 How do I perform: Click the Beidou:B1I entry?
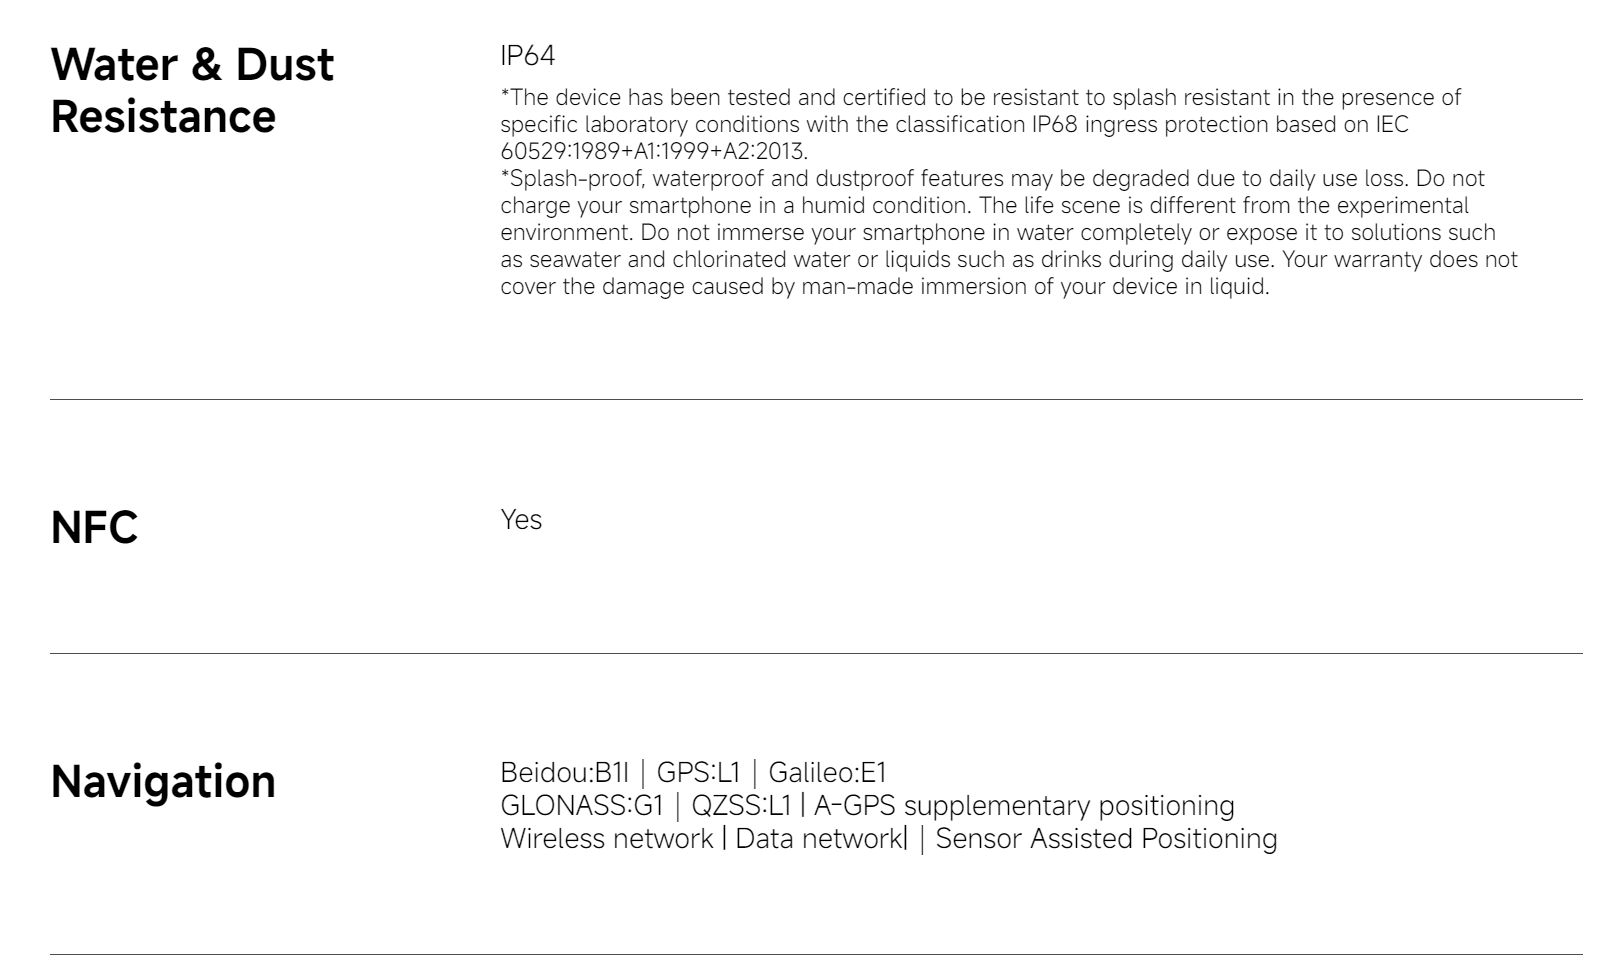(x=564, y=773)
